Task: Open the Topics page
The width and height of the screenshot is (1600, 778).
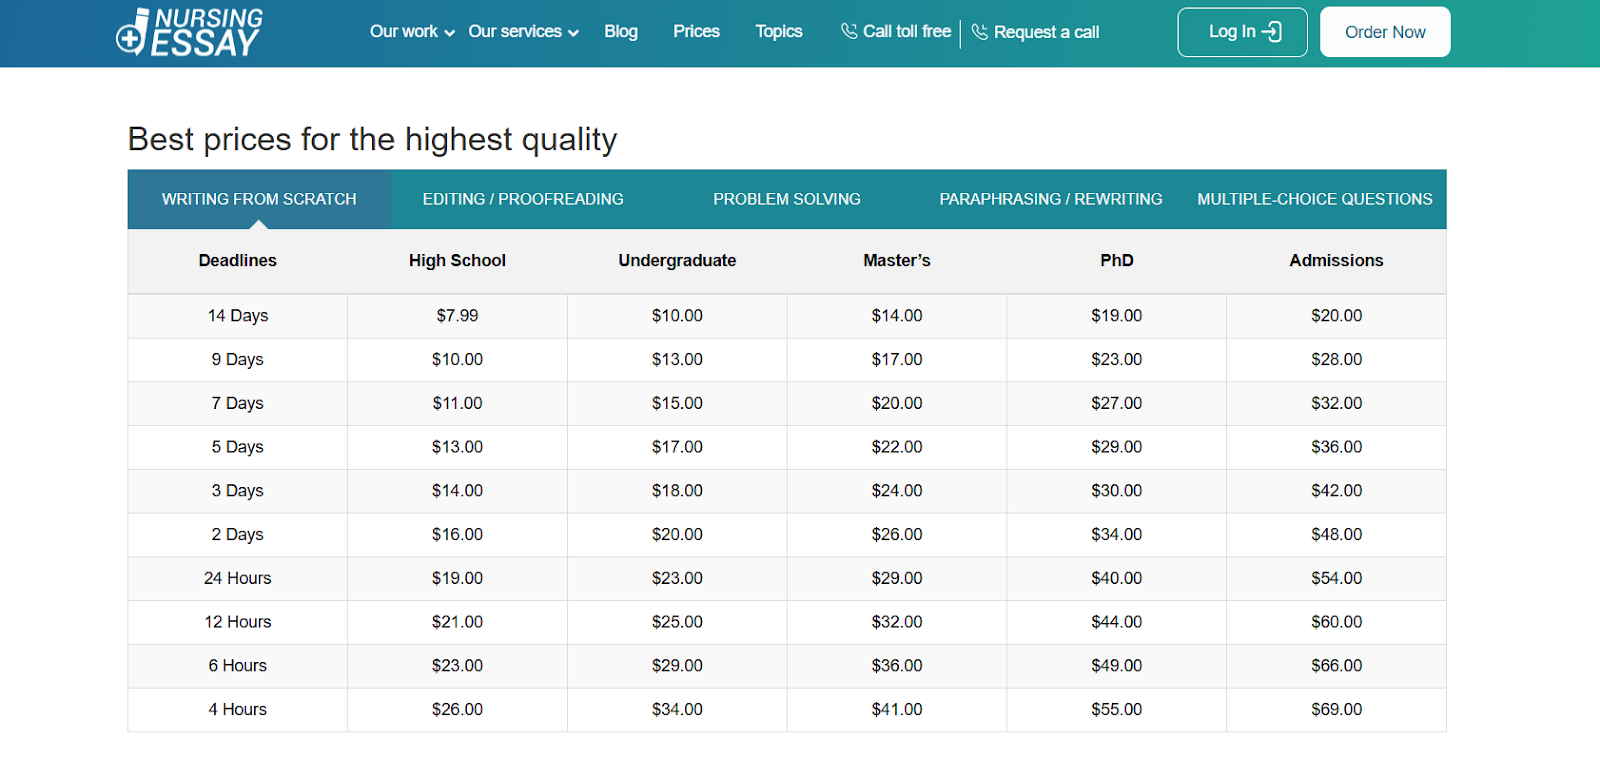Action: coord(779,32)
